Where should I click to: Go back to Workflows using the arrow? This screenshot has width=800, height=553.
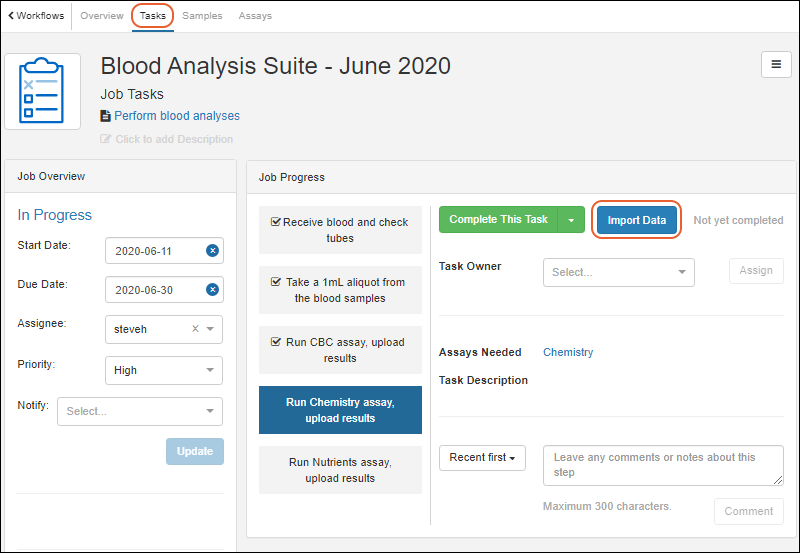[11, 16]
